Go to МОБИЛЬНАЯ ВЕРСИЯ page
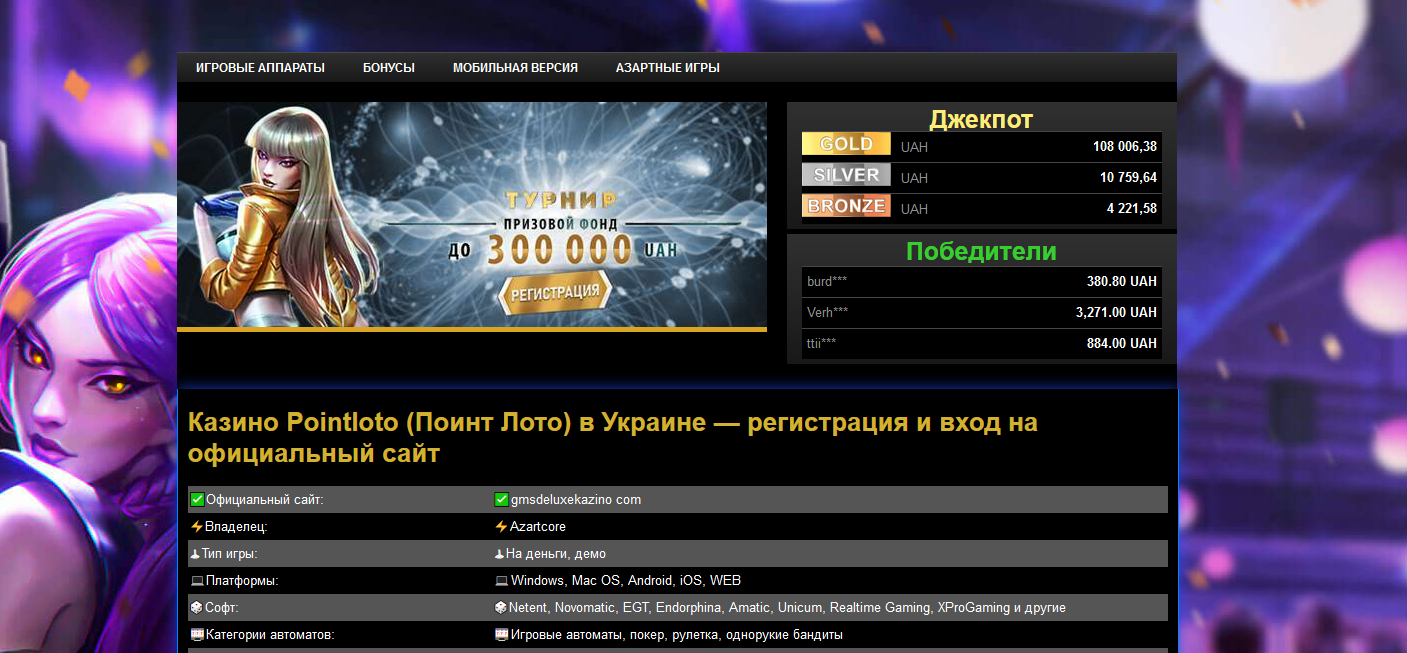 [x=515, y=68]
